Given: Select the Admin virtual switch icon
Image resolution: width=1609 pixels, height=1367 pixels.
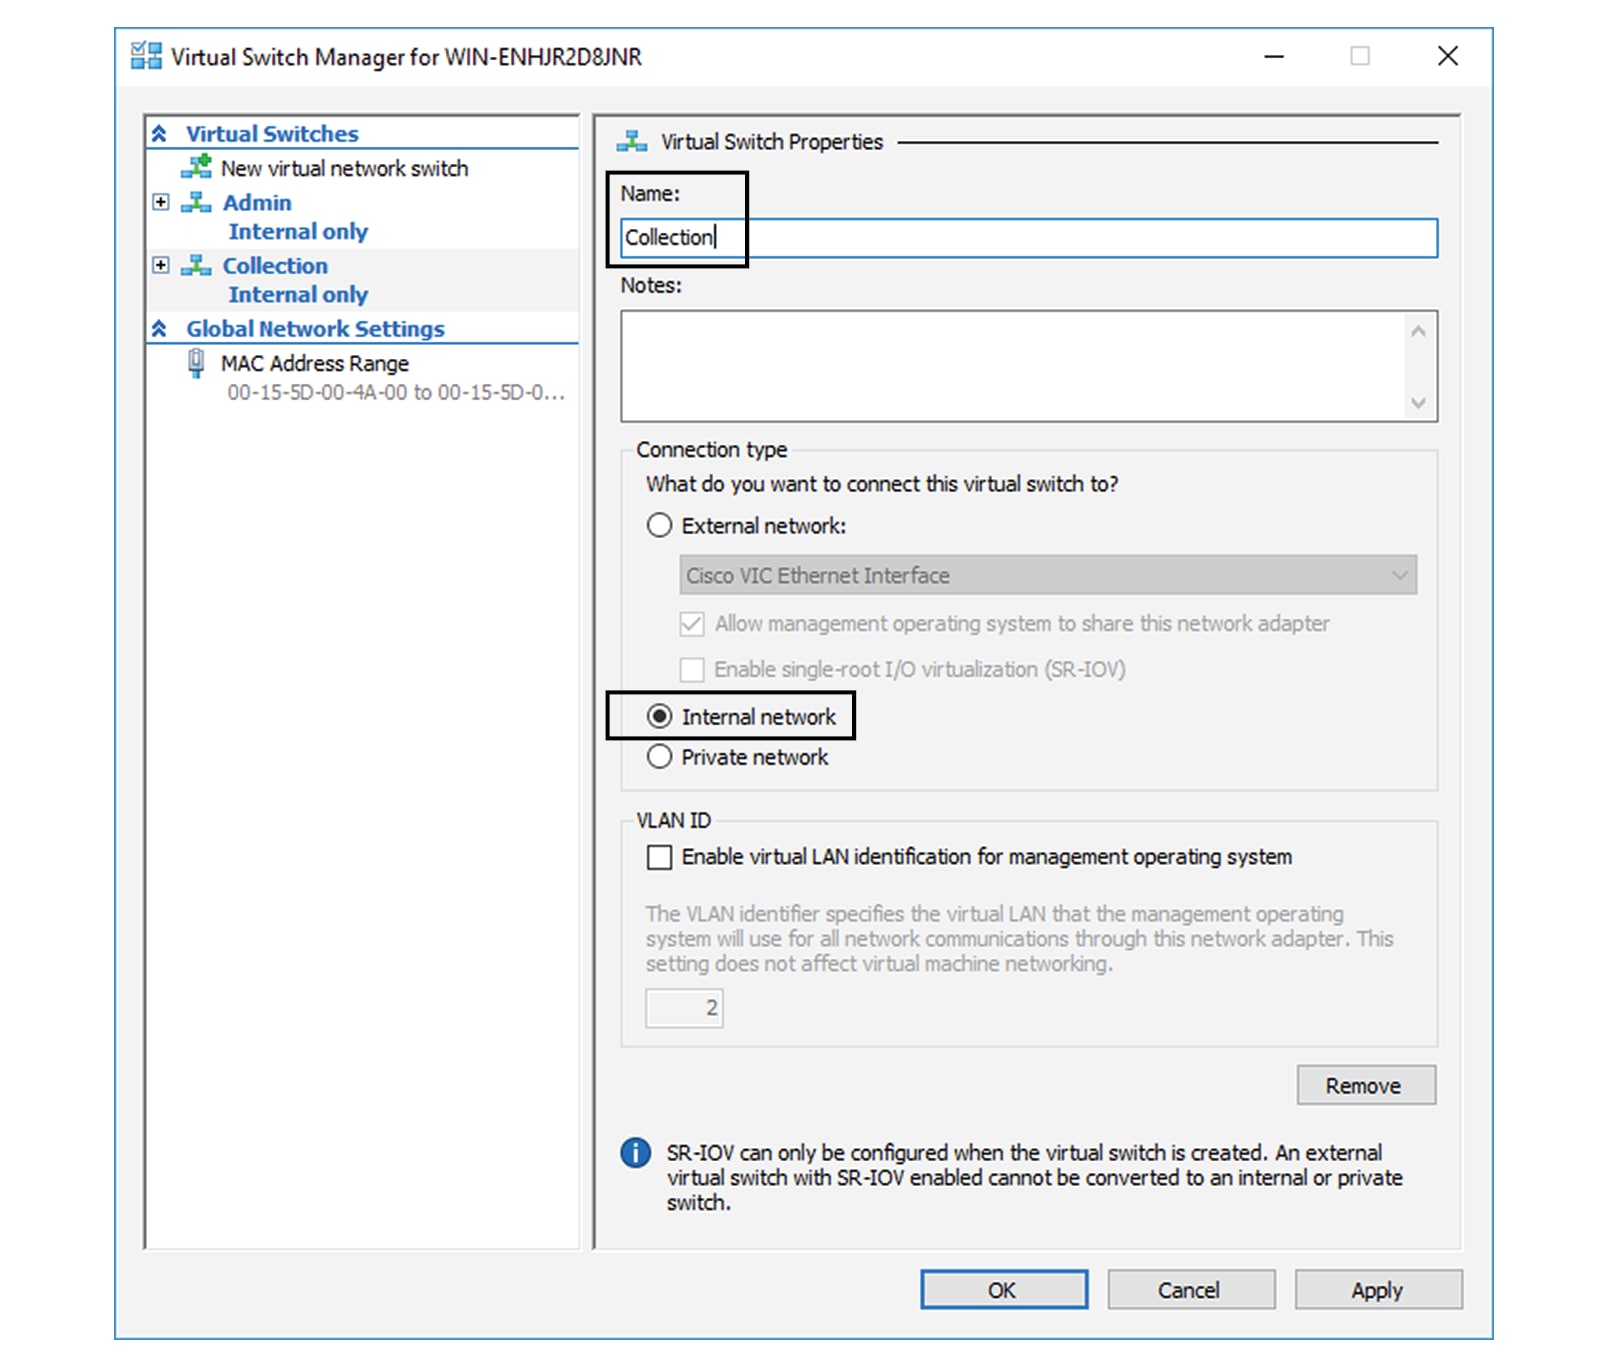Looking at the screenshot, I should 196,202.
